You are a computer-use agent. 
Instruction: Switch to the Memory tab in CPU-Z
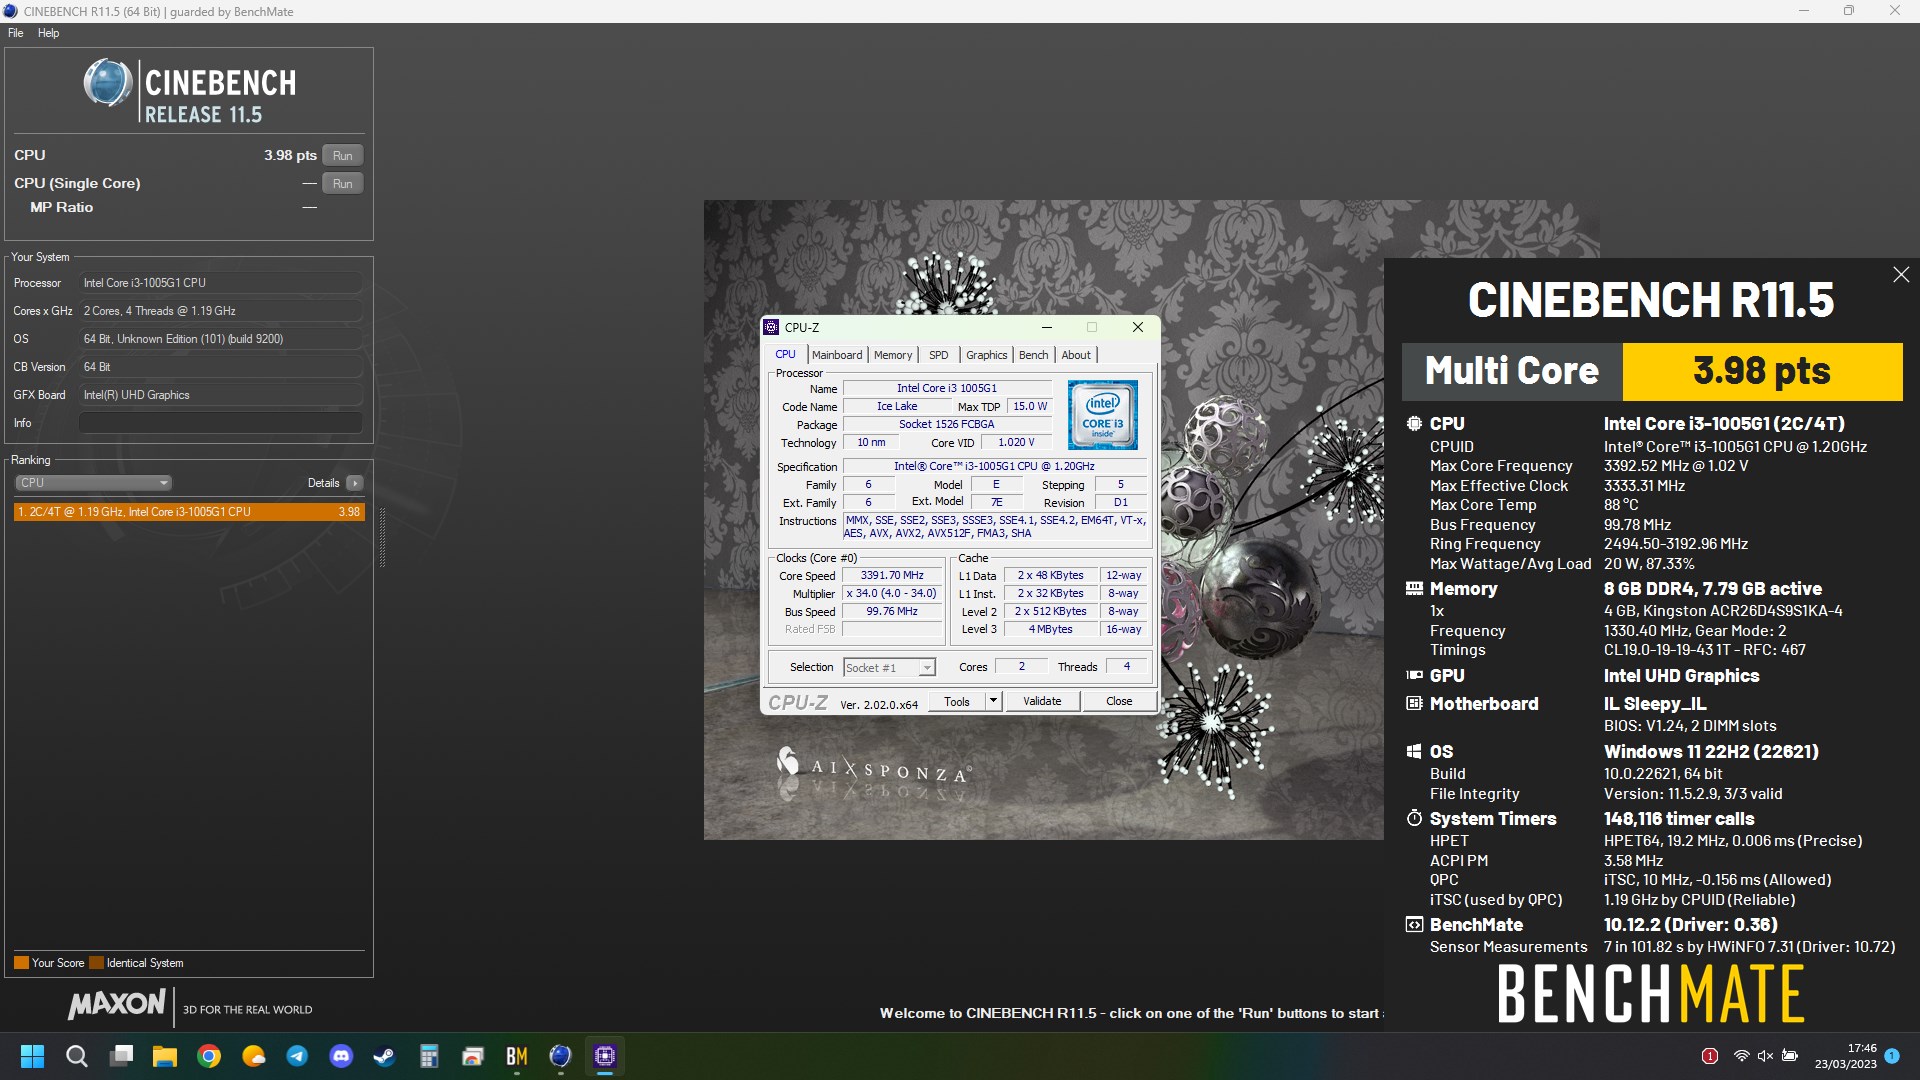(893, 355)
